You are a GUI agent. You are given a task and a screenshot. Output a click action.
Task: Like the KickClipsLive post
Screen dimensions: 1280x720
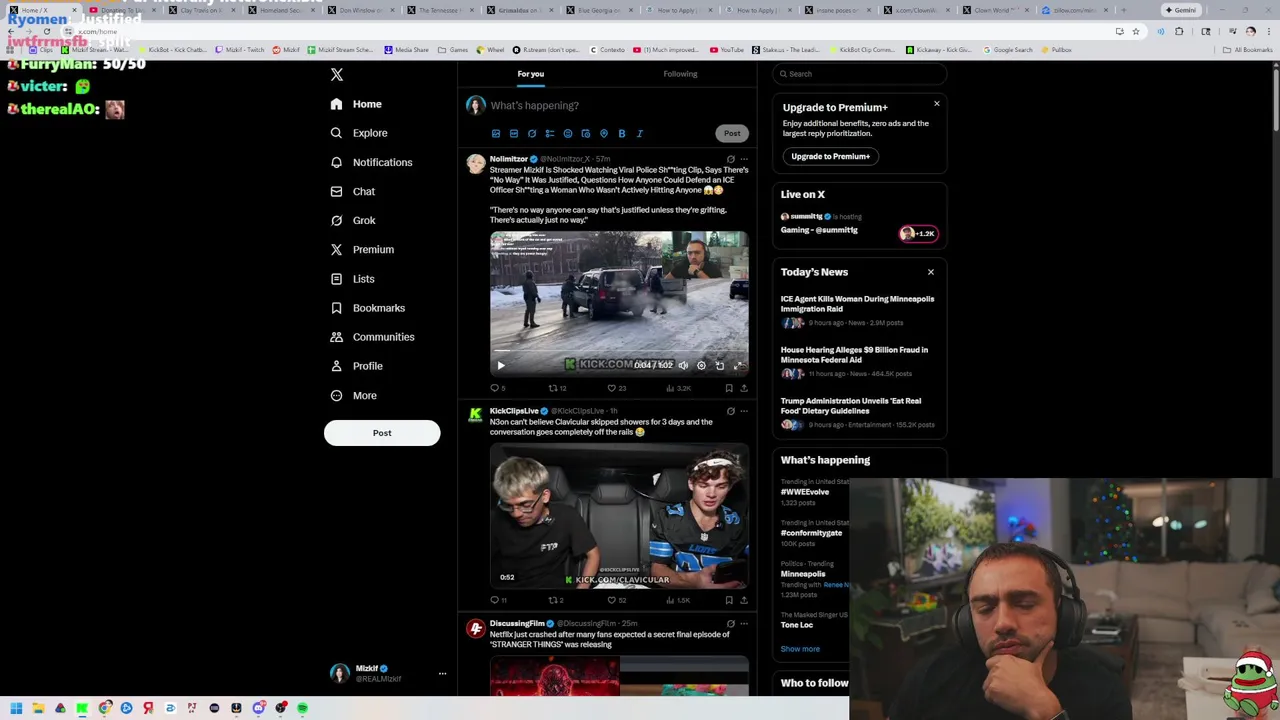coord(616,600)
